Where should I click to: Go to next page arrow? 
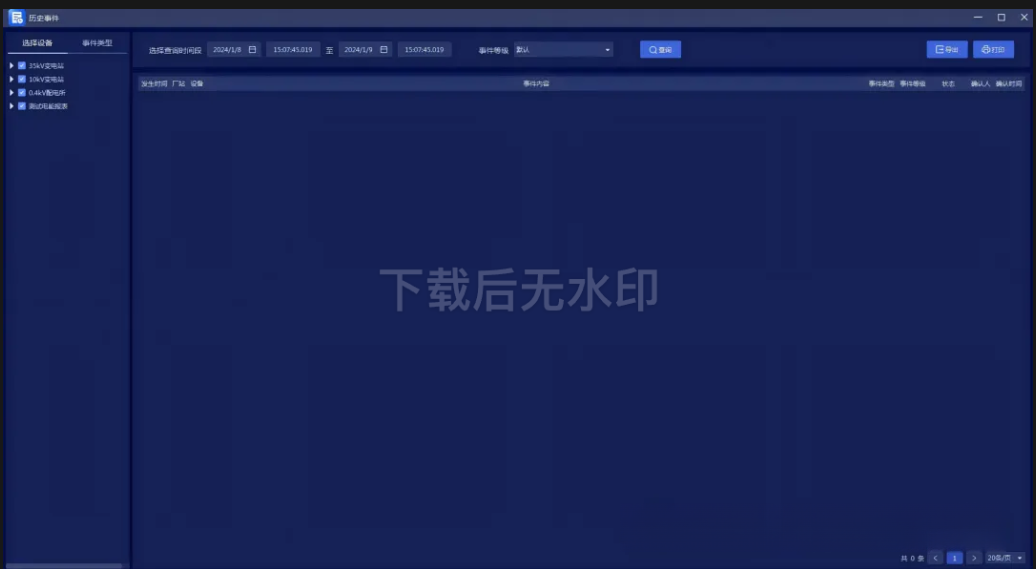click(974, 557)
